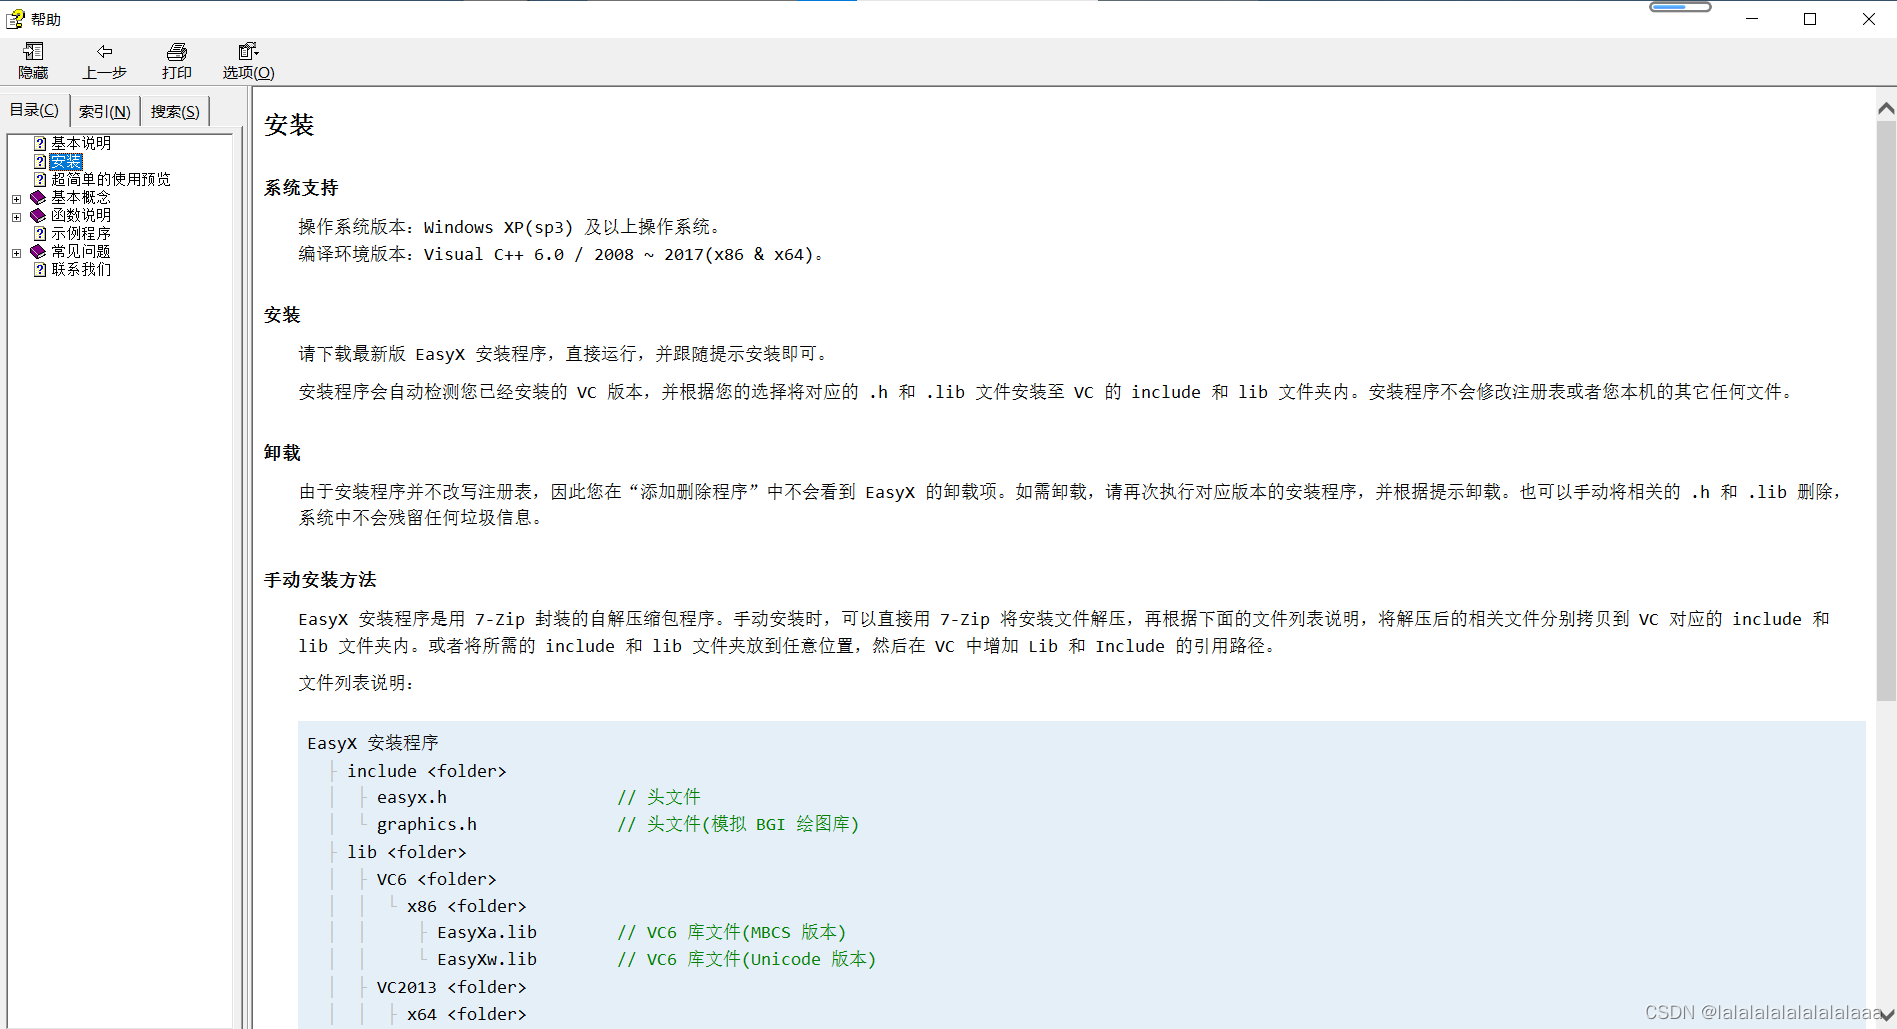Click the 文件列表说明 text line
The image size is (1897, 1029).
tap(356, 683)
